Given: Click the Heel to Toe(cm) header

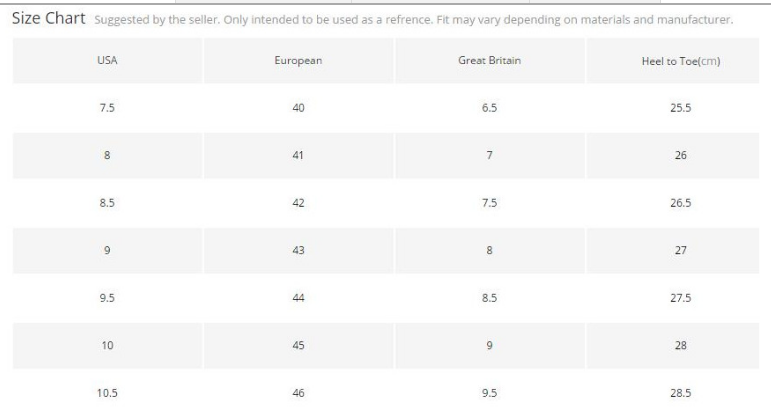Looking at the screenshot, I should point(681,61).
